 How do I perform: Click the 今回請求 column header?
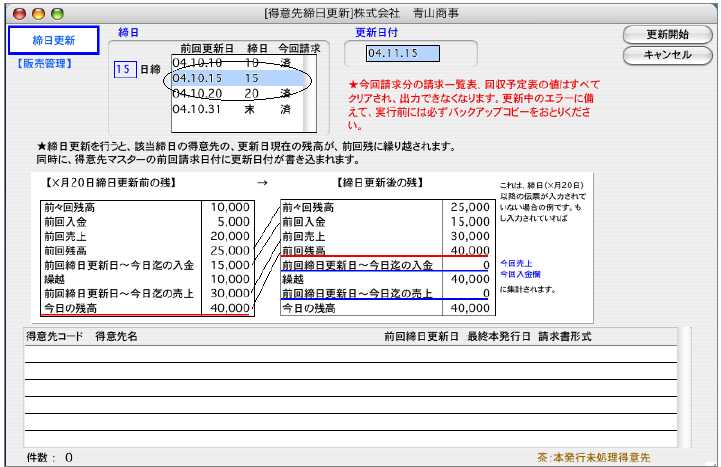[x=296, y=48]
